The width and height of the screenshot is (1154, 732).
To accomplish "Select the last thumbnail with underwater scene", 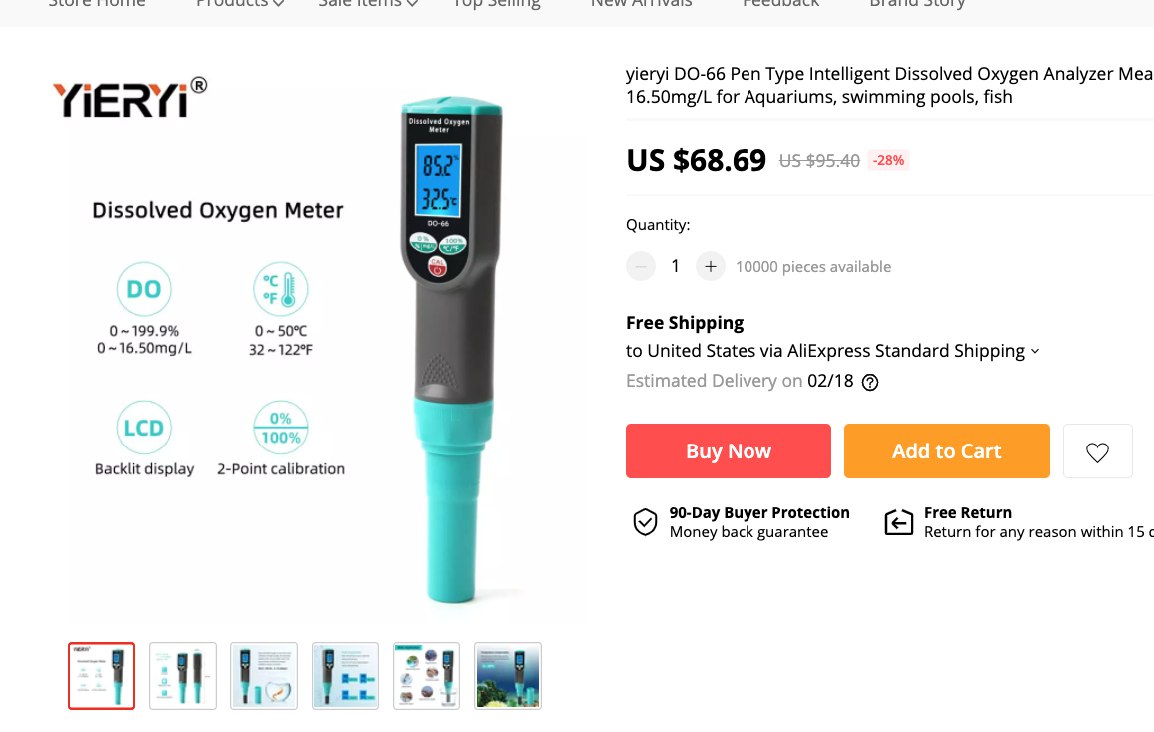I will 508,675.
